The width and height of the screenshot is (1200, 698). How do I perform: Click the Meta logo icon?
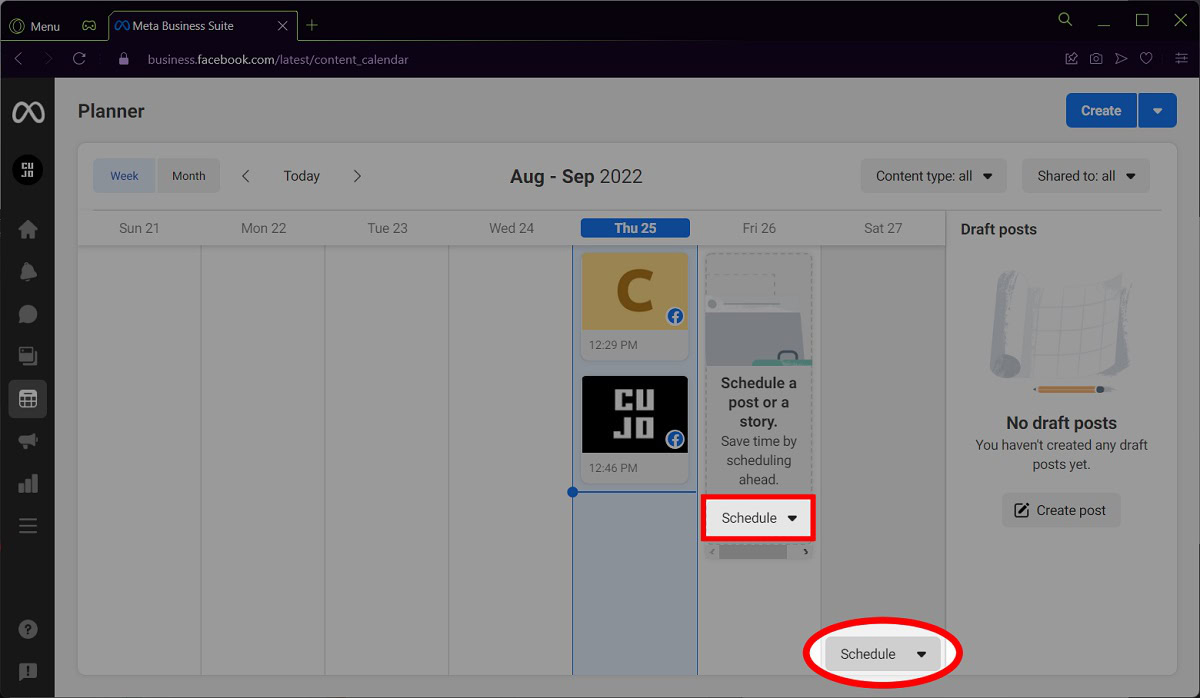(x=27, y=113)
